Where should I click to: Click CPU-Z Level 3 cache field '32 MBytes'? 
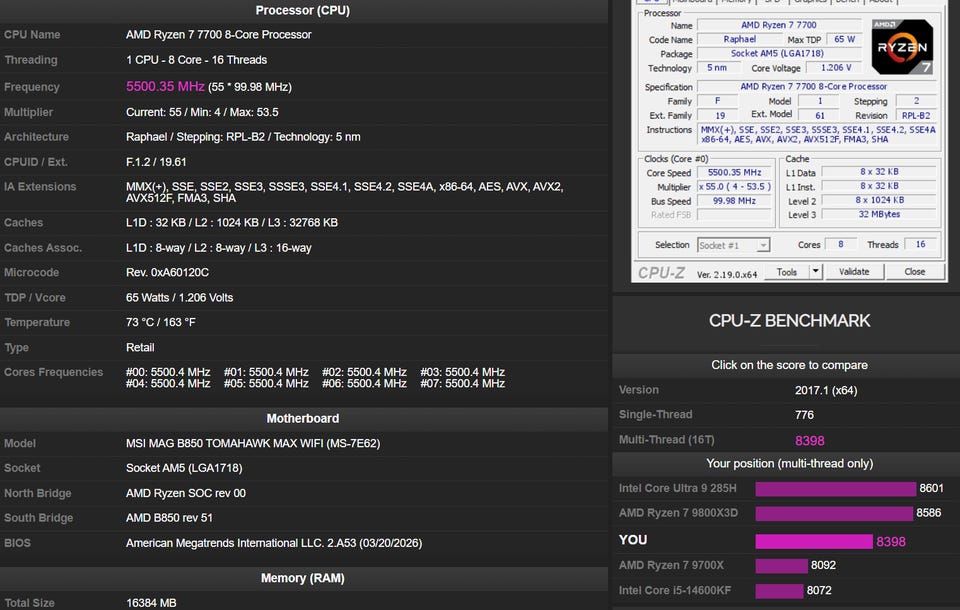pos(879,214)
